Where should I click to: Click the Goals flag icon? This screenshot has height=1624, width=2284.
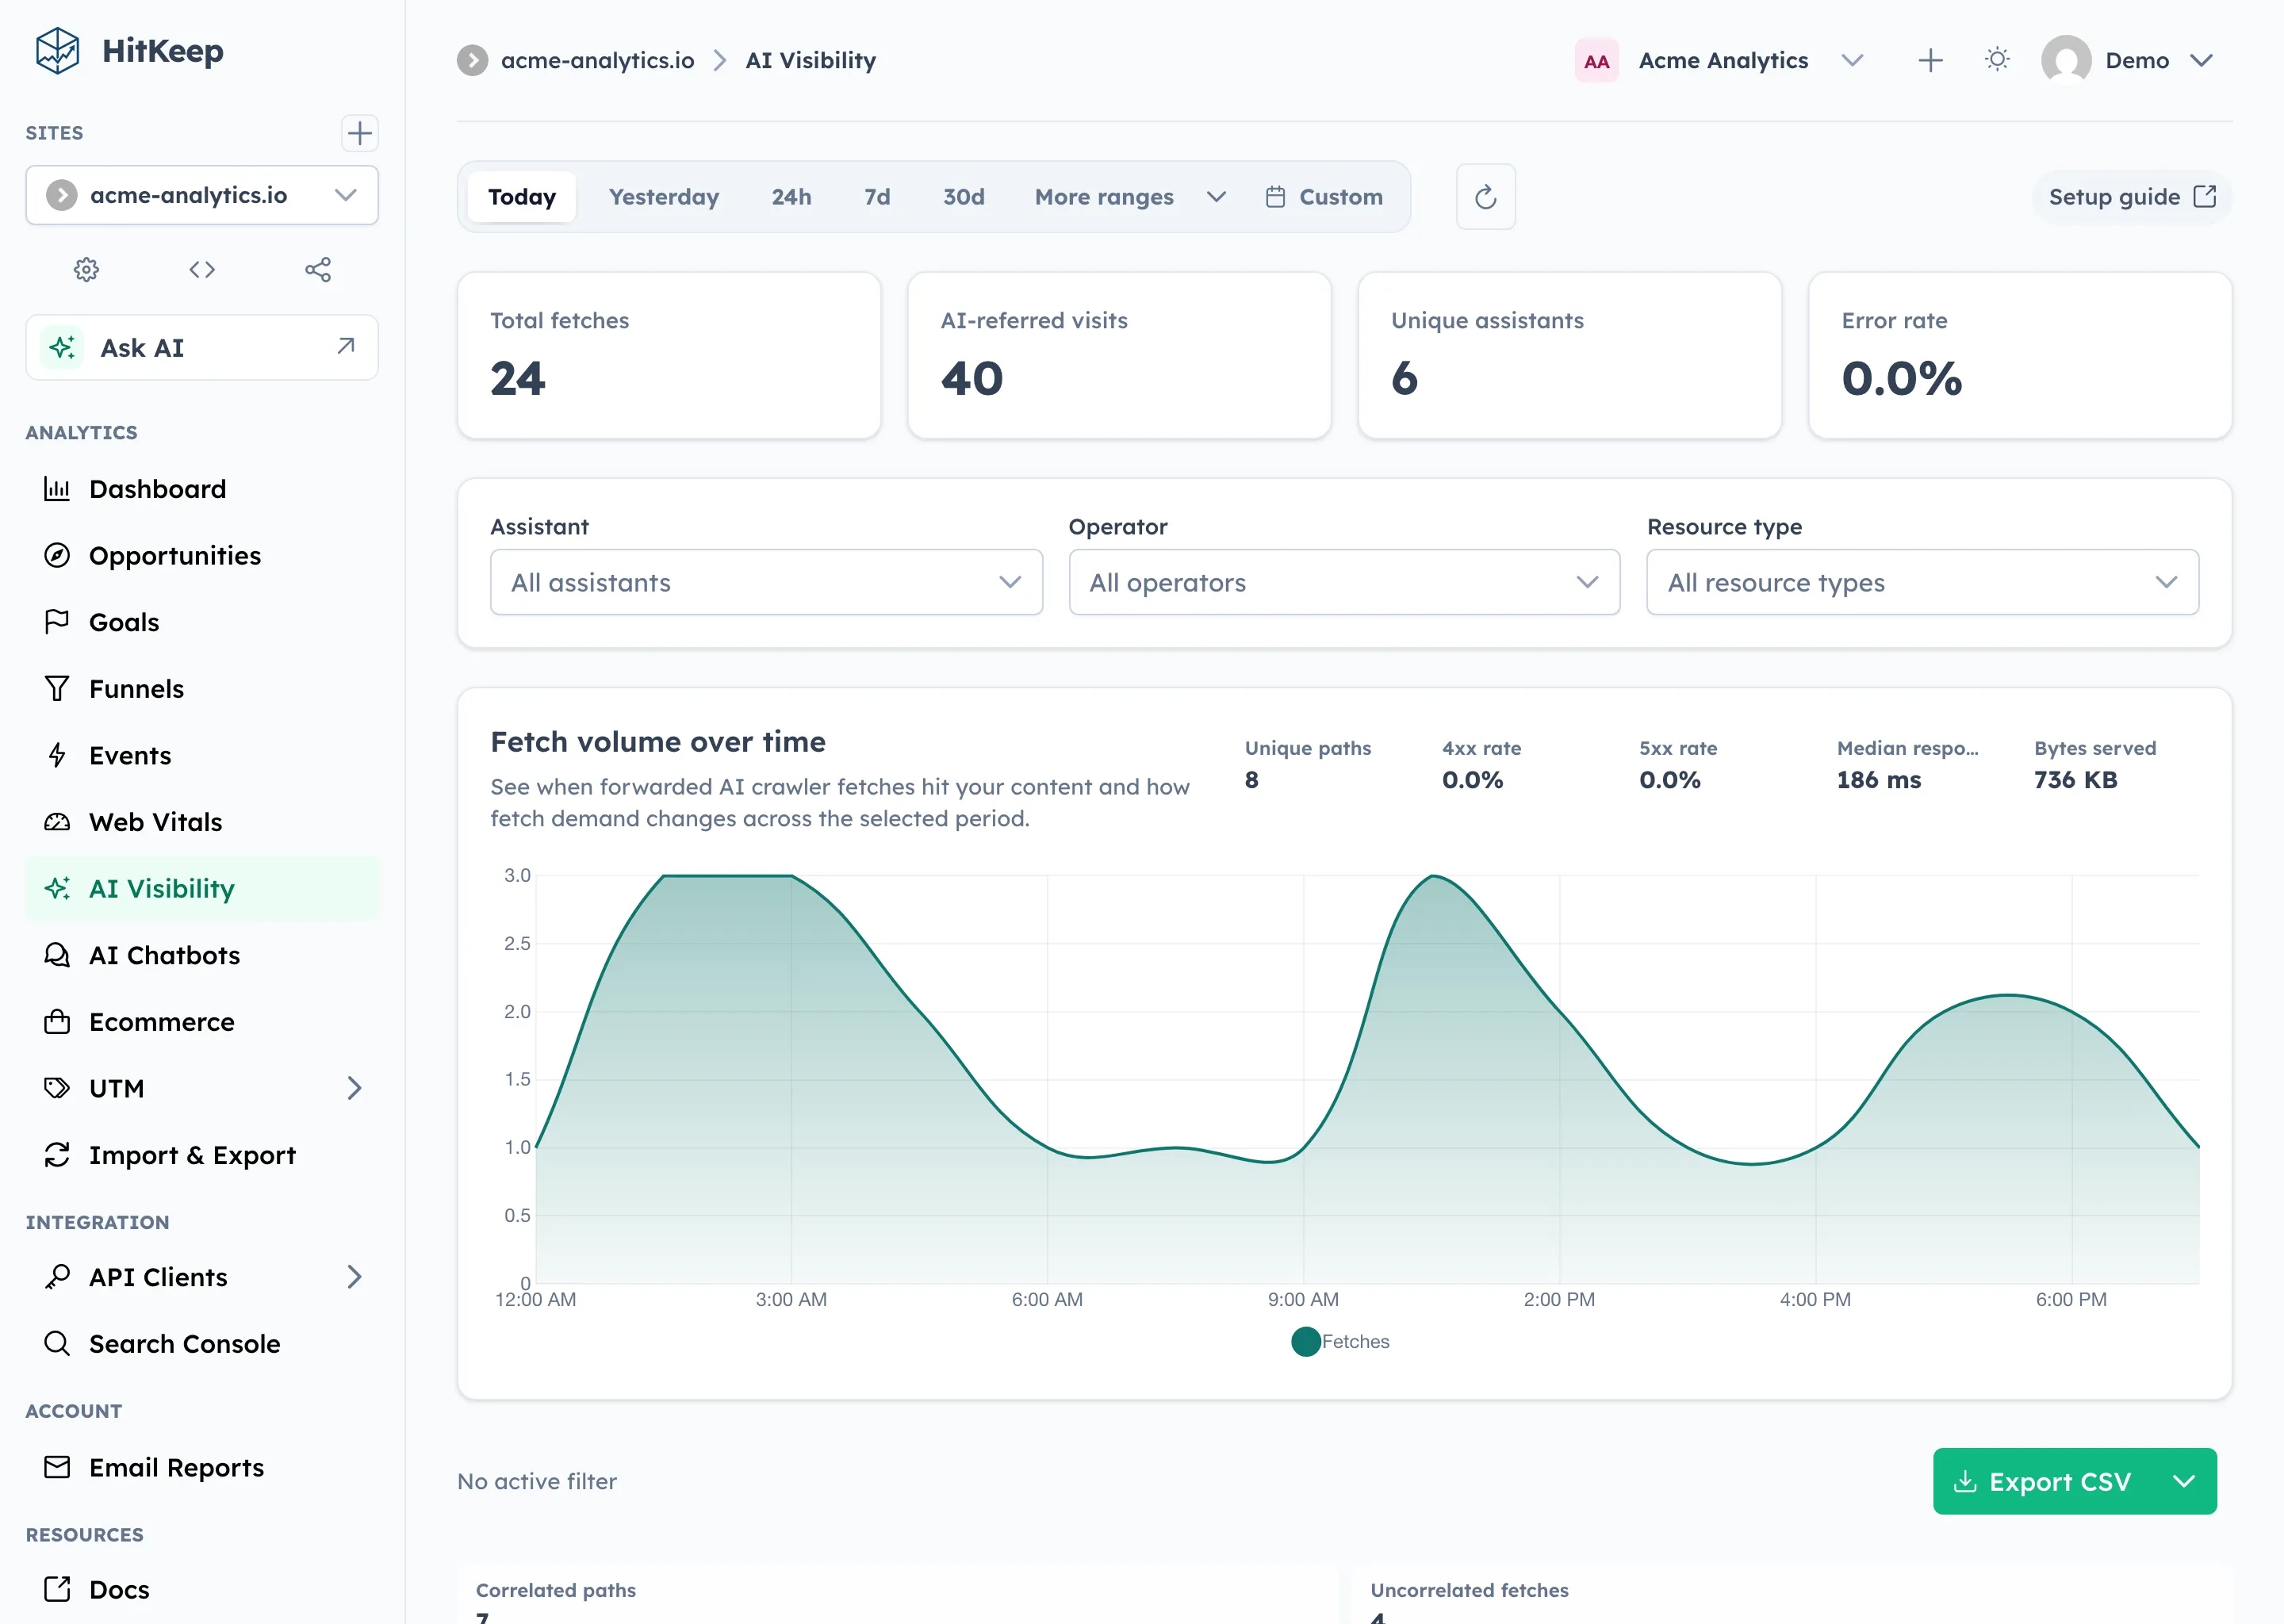pos(57,622)
